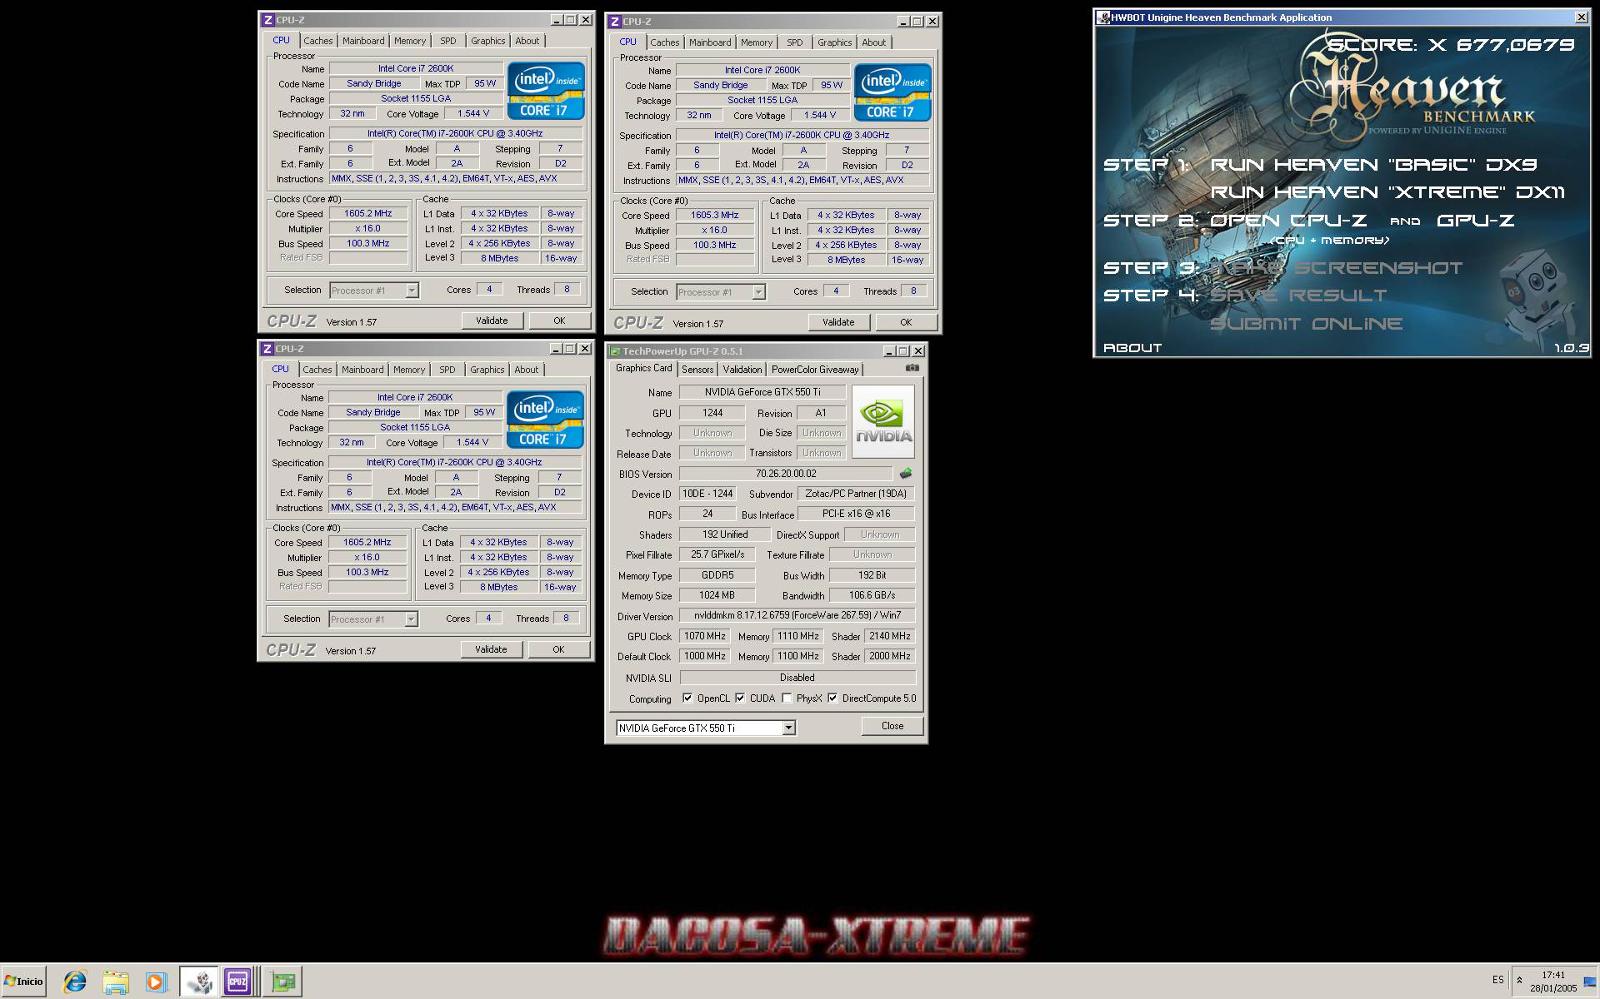Viewport: 1600px width, 999px height.
Task: Open About in the Heaven app
Action: [x=1132, y=348]
